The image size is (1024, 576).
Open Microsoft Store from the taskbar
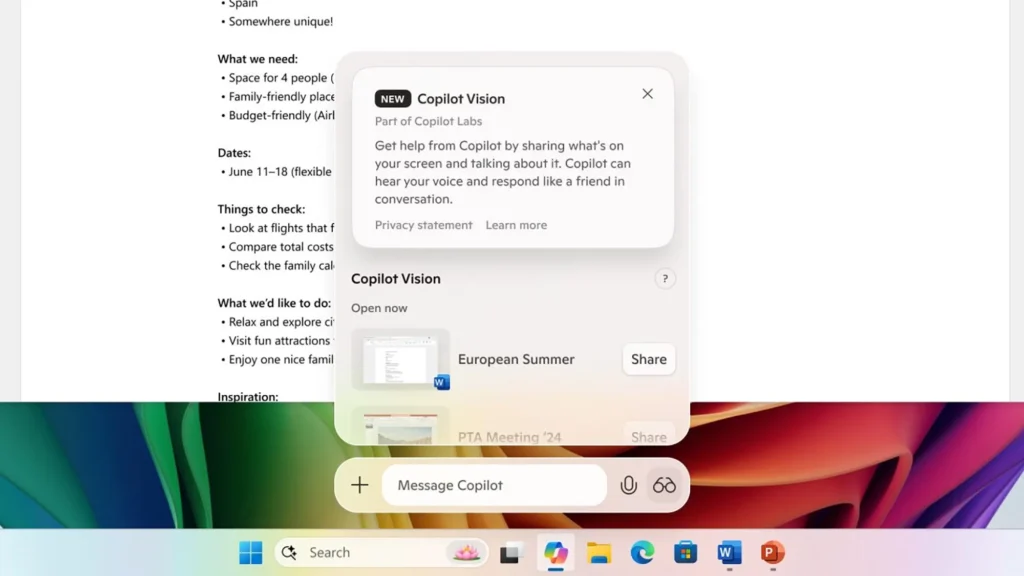pyautogui.click(x=685, y=552)
